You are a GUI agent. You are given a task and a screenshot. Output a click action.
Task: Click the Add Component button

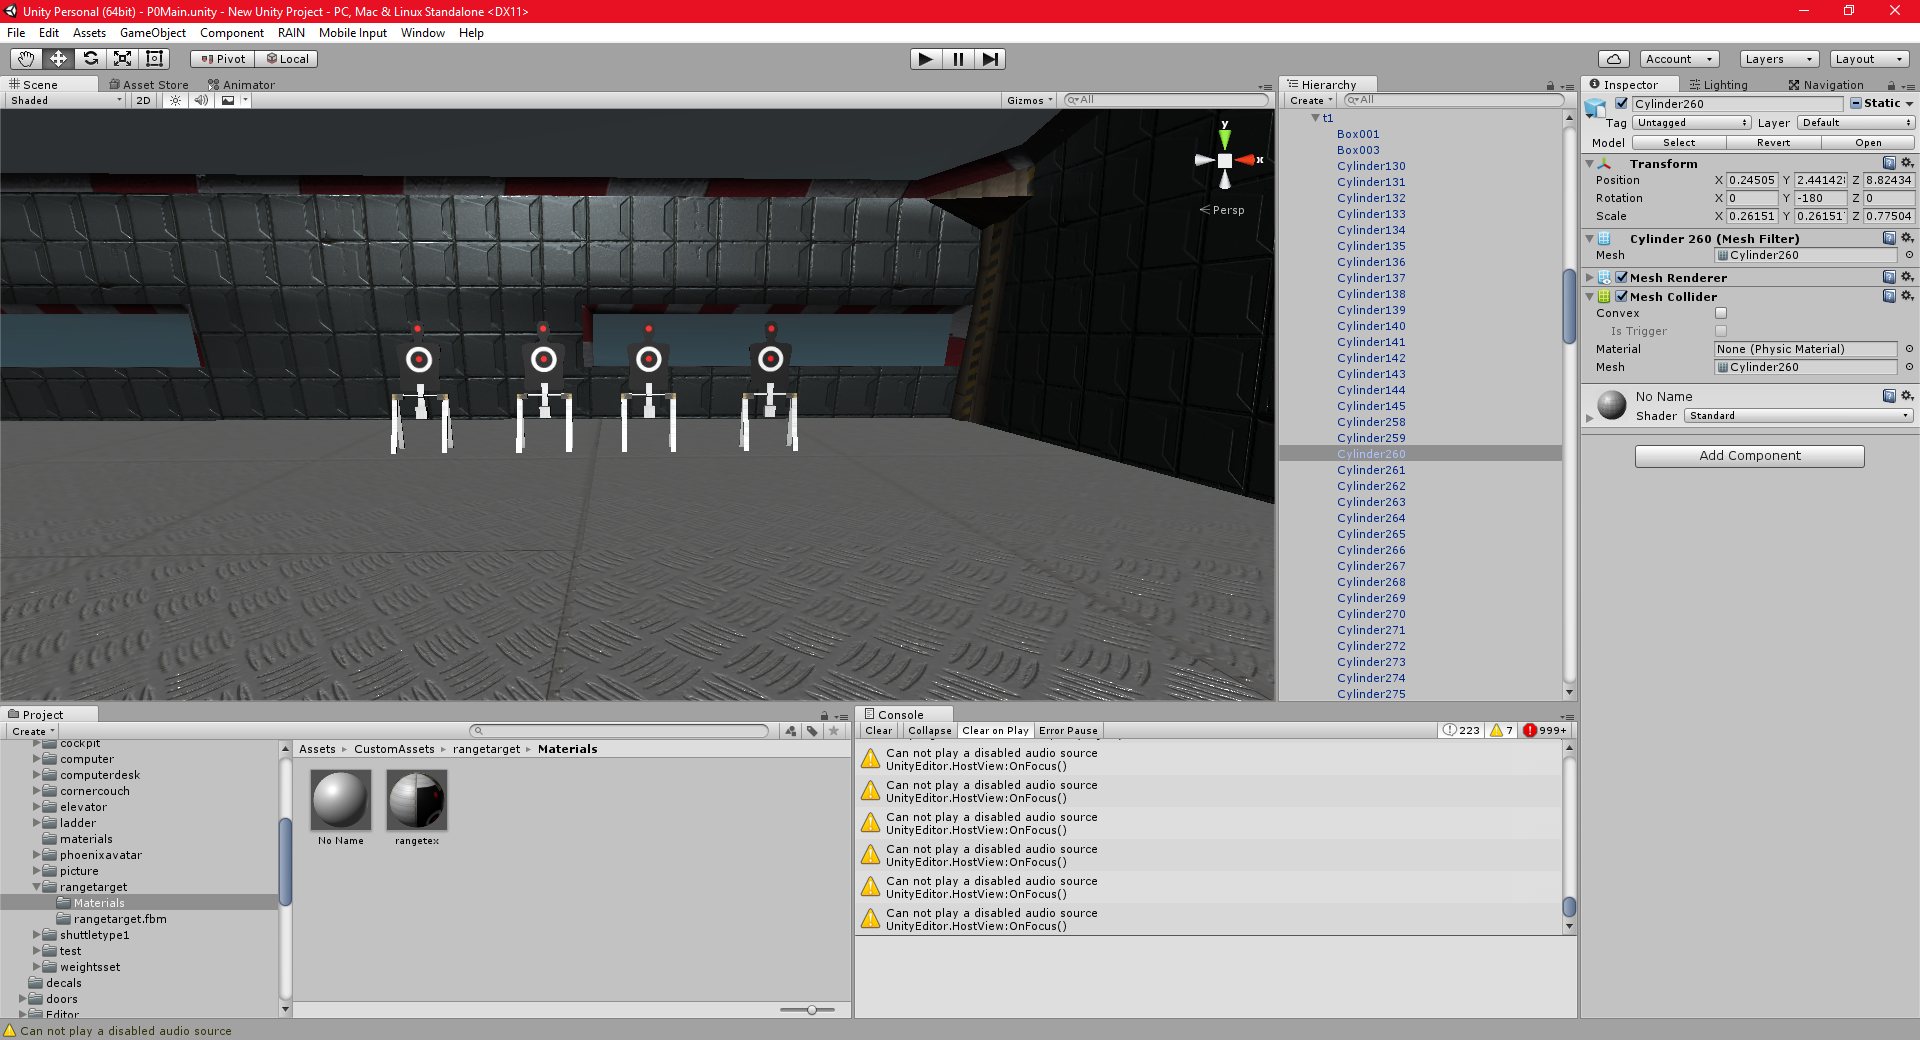pos(1749,456)
